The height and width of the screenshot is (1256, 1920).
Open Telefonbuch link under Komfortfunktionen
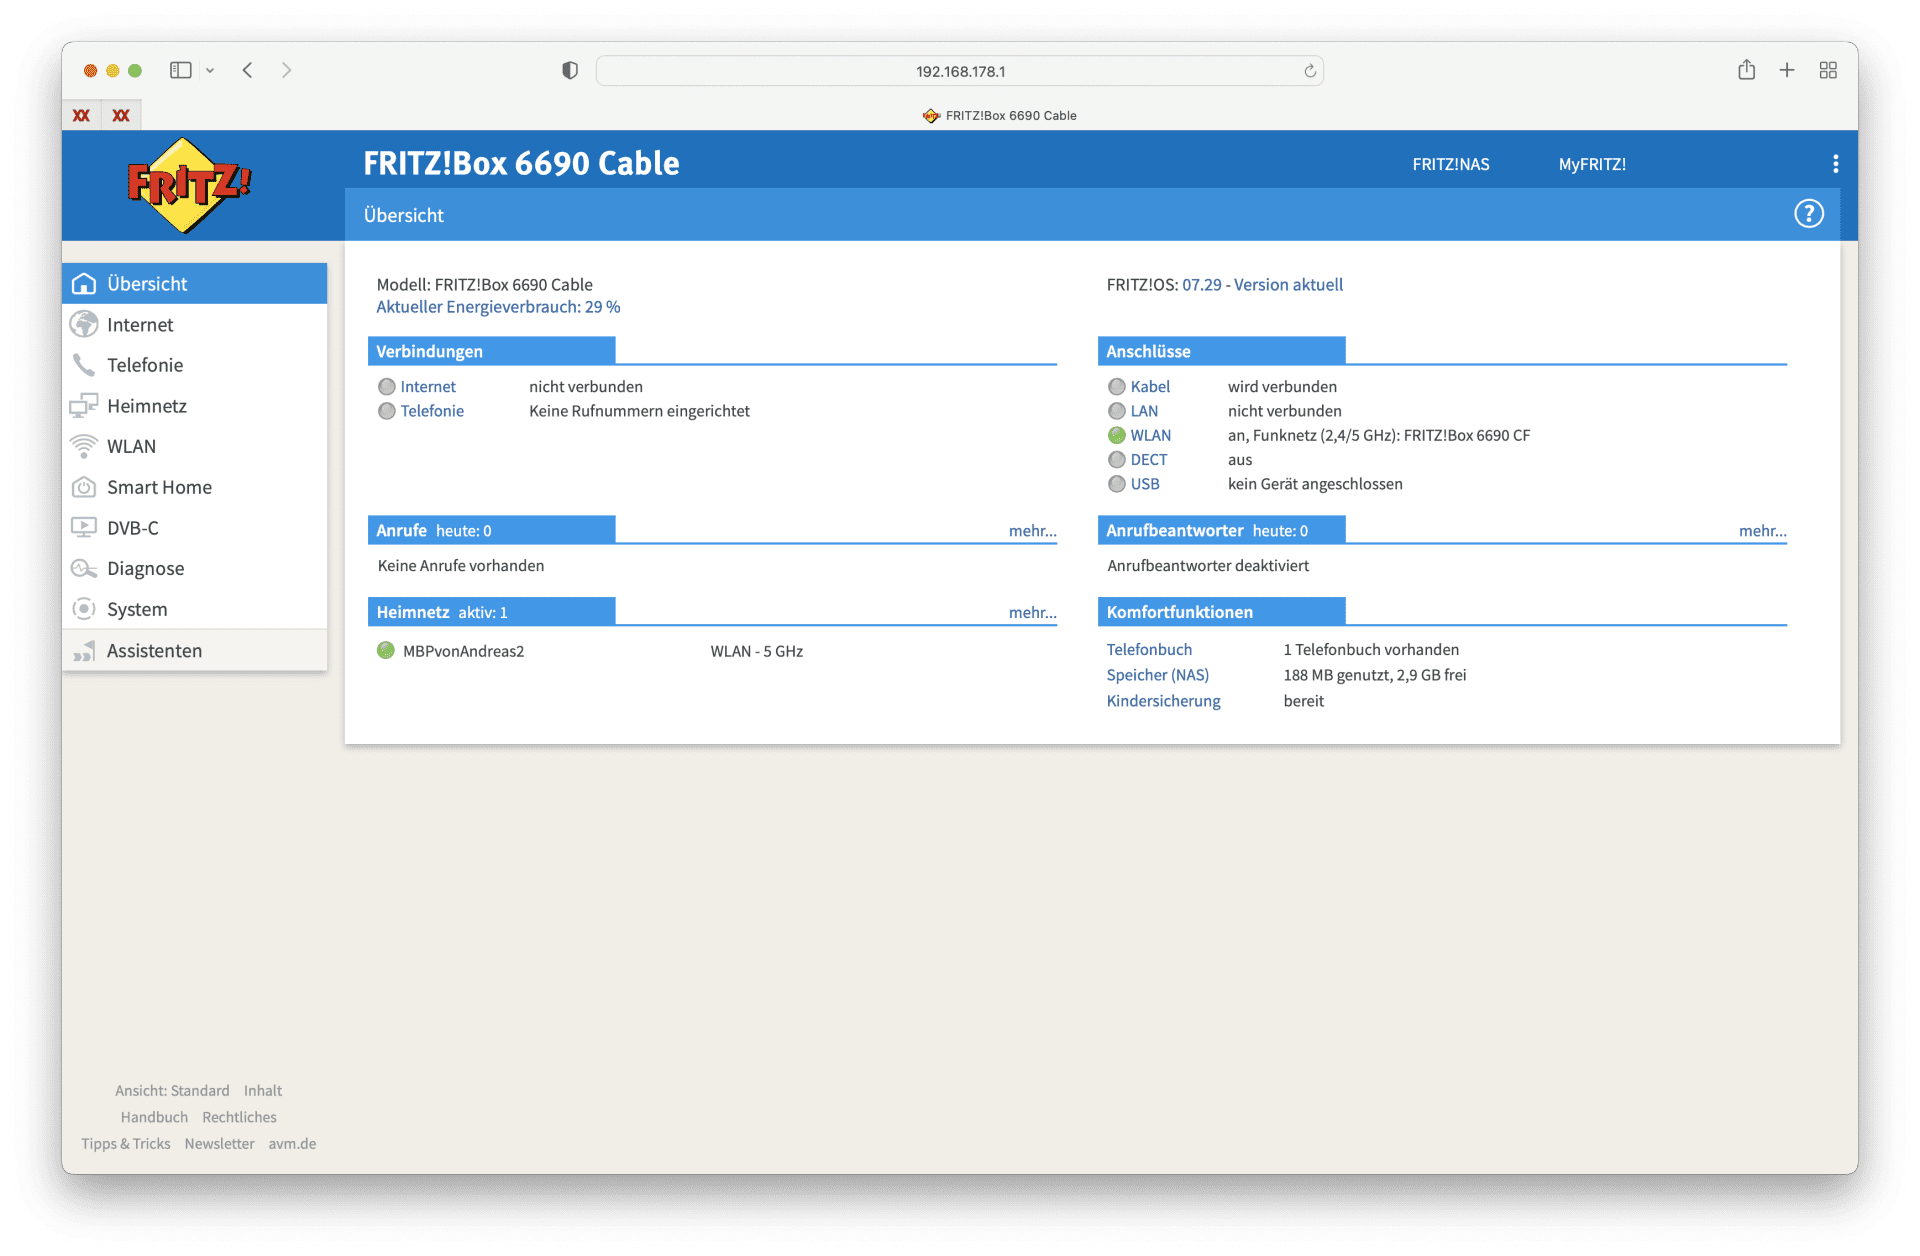tap(1149, 650)
